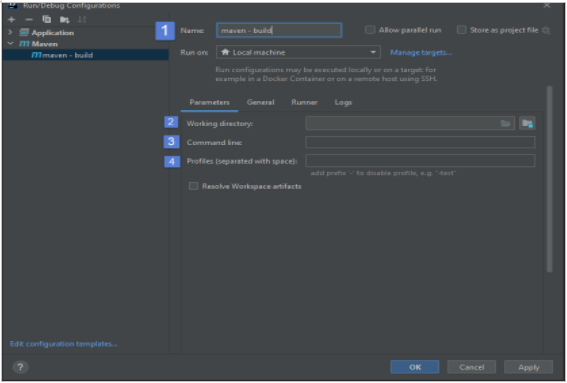Collapse the Maven tree node
Viewport: 567px width, 383px height.
click(10, 43)
